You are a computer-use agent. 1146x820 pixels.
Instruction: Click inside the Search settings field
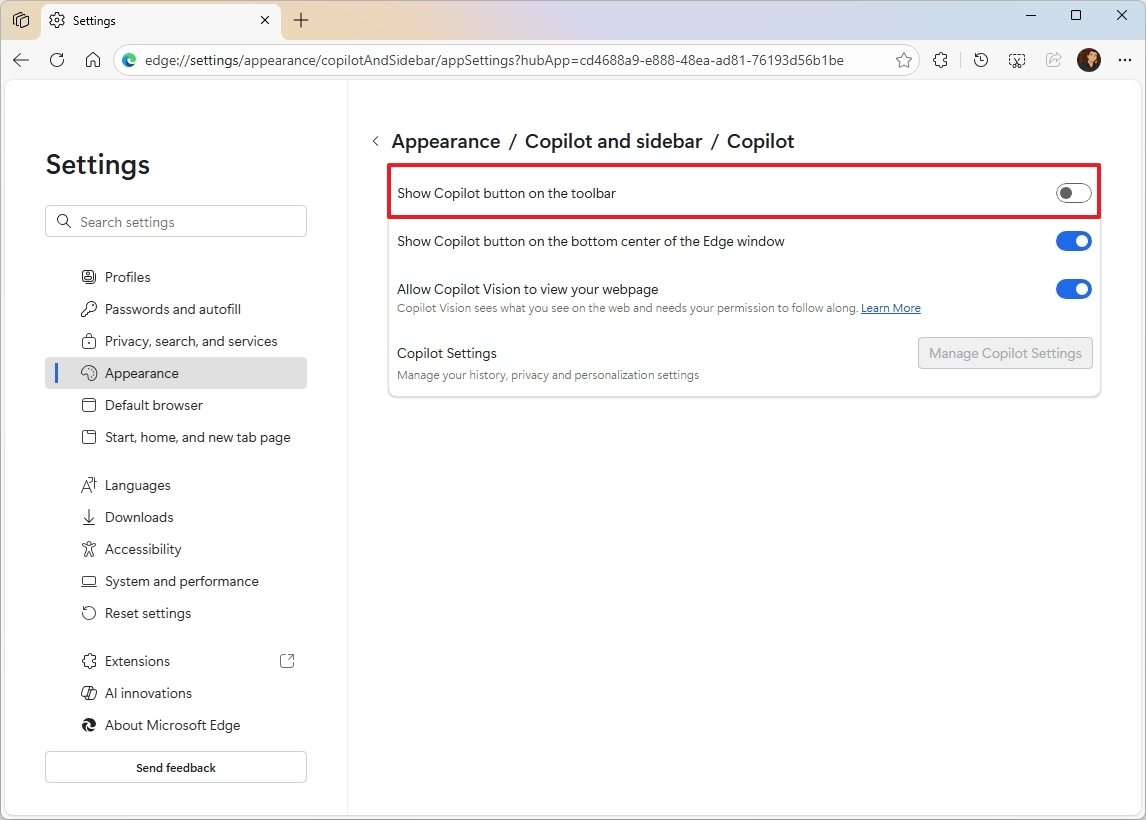pos(175,221)
